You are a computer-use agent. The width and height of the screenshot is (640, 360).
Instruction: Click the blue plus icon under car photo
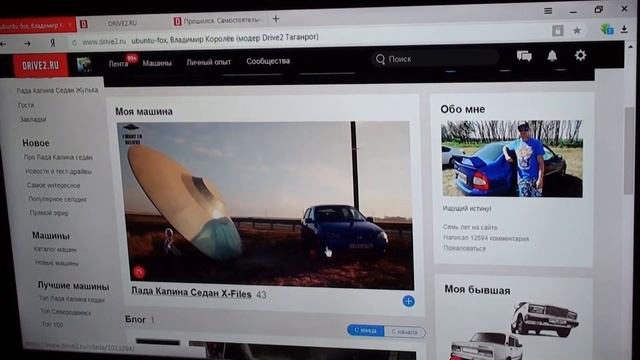click(408, 301)
